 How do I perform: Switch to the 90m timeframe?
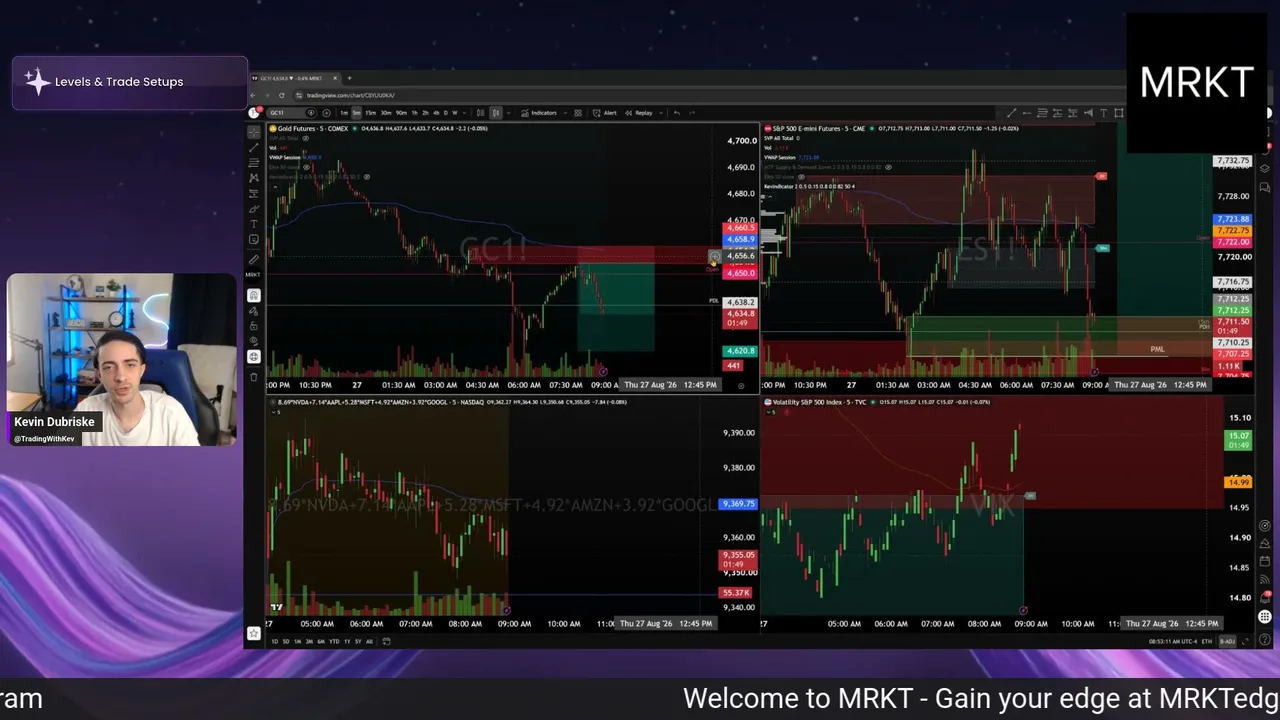401,113
